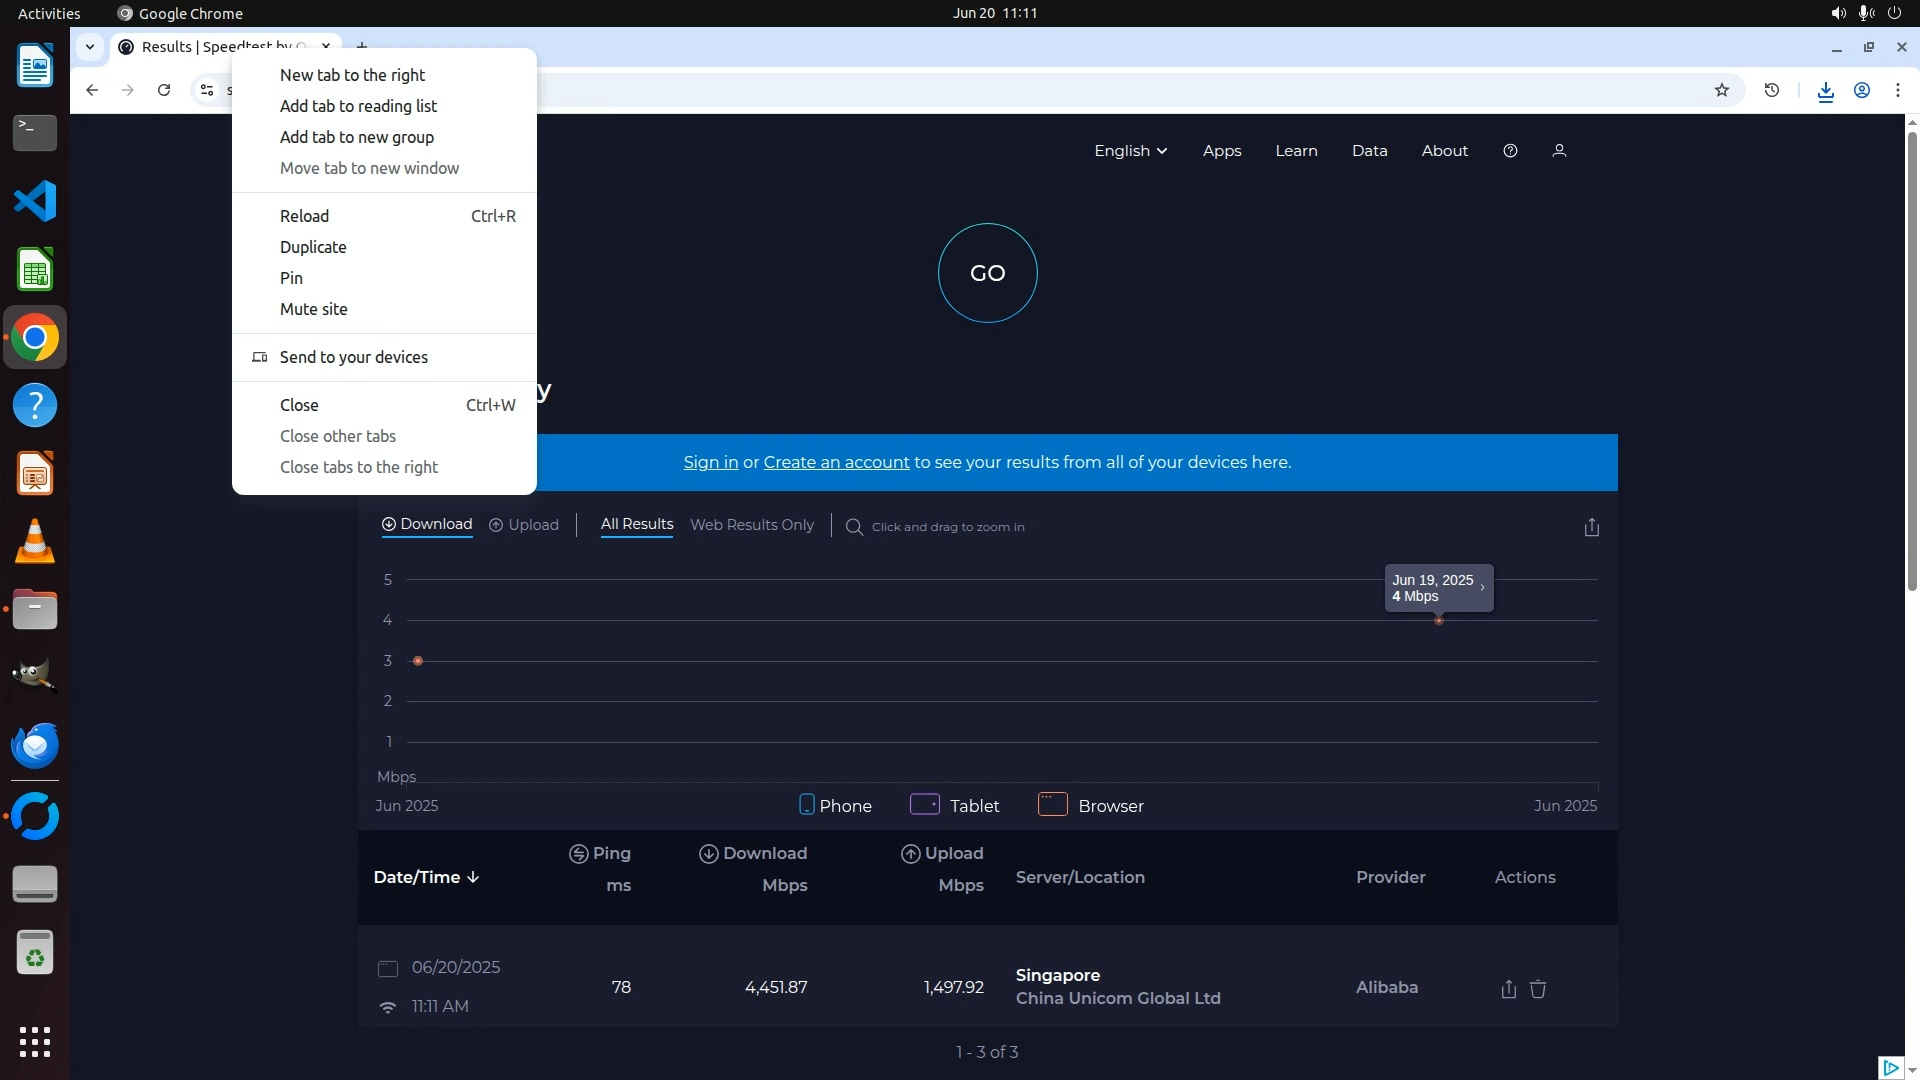Viewport: 1920px width, 1080px height.
Task: Click the share icon above the chart
Action: 1592,527
